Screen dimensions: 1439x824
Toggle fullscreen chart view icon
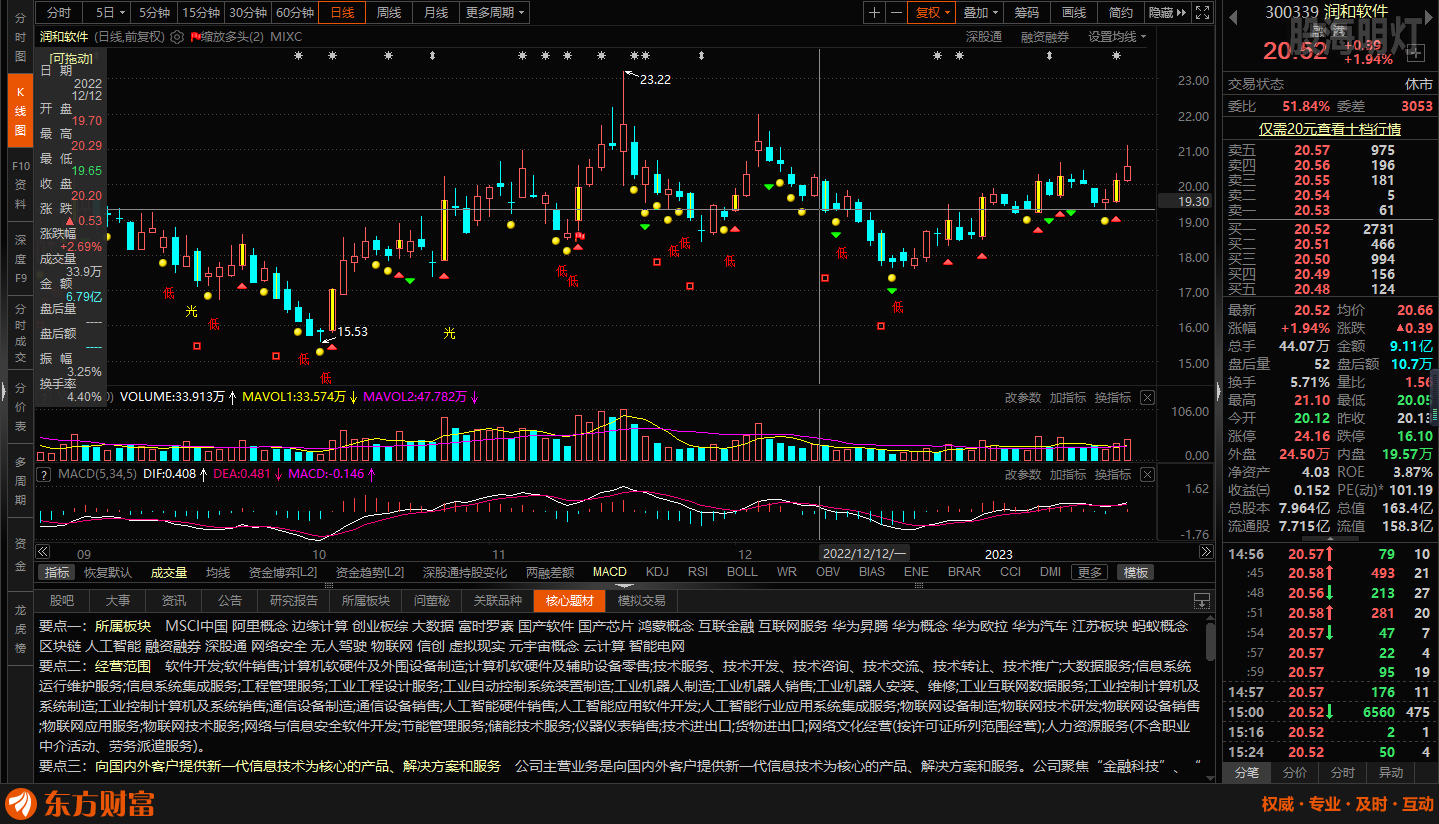pos(1205,13)
